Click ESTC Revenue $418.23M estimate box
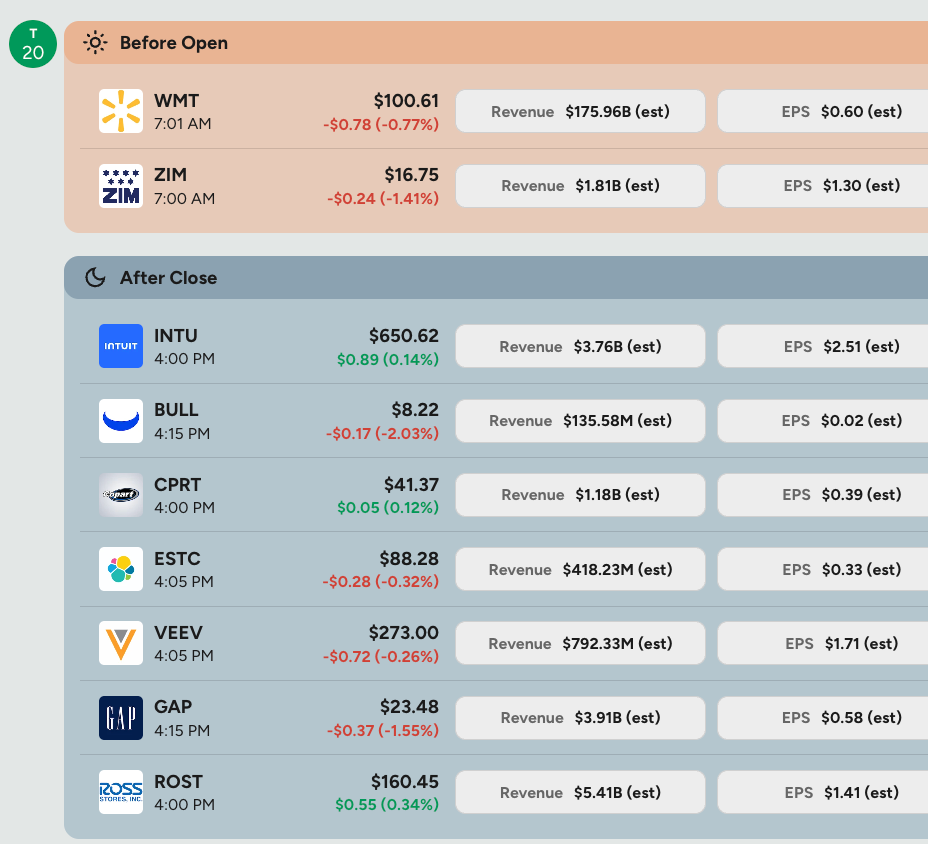Viewport: 928px width, 844px height. tap(580, 569)
